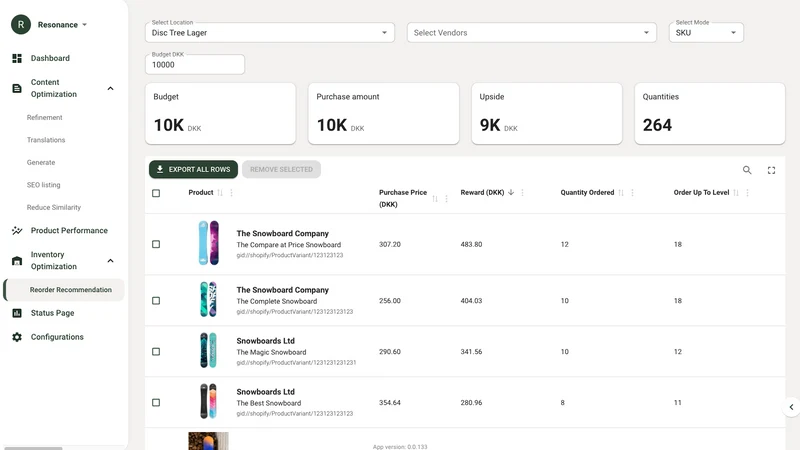Open Reward (DKK) column options menu
Screen dimensions: 800x450
522,192
